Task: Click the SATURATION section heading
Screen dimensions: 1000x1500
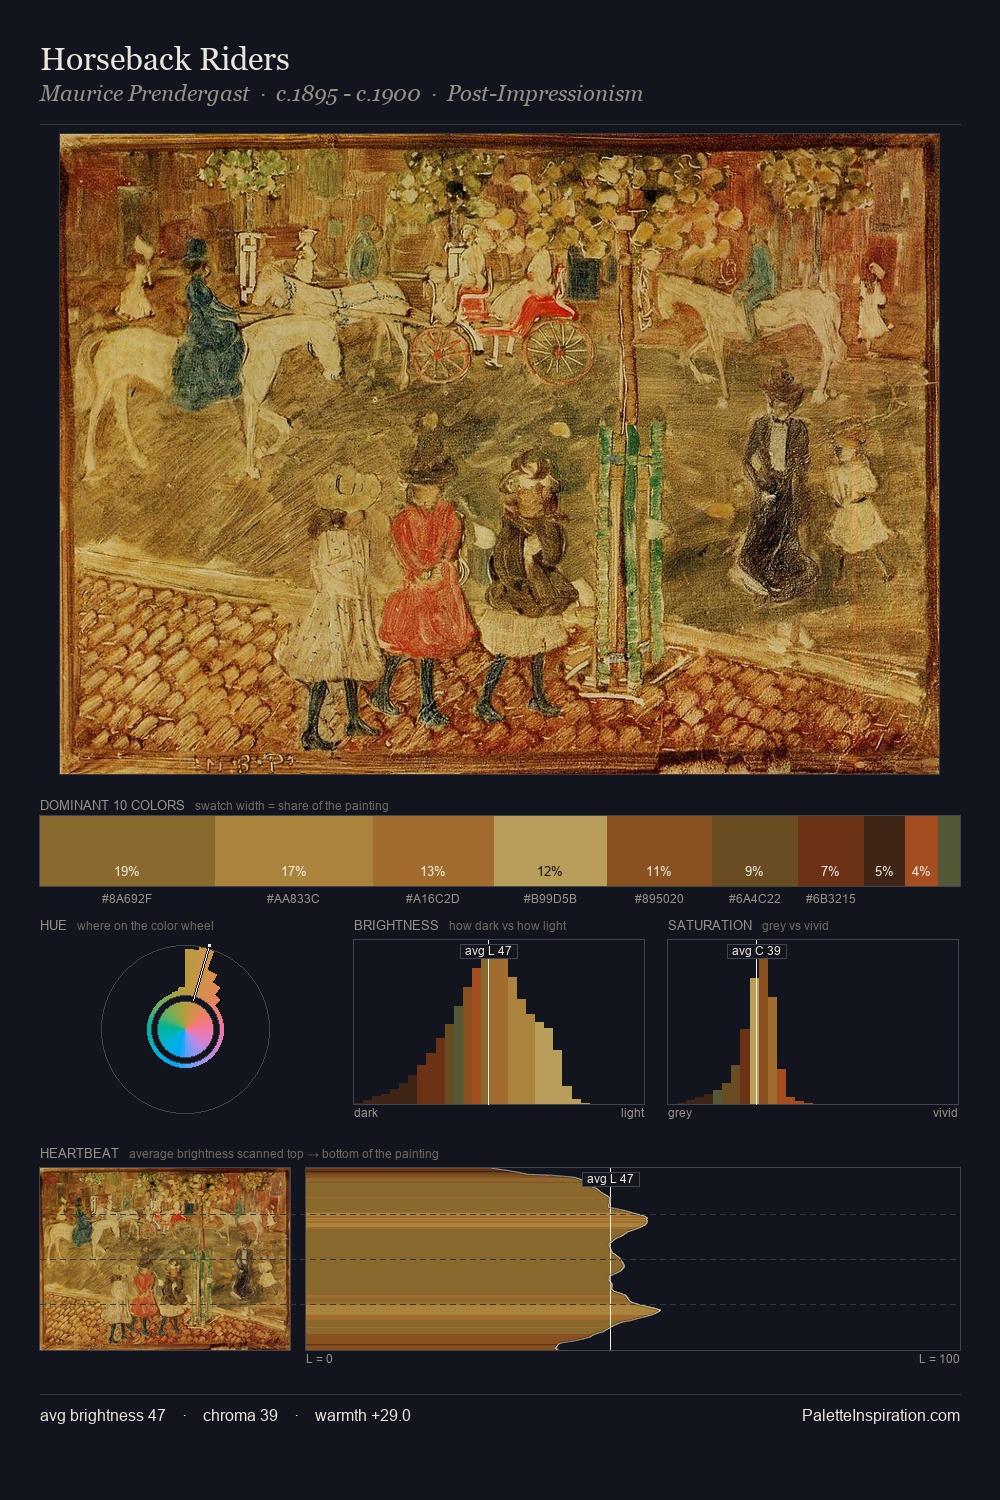Action: [710, 925]
